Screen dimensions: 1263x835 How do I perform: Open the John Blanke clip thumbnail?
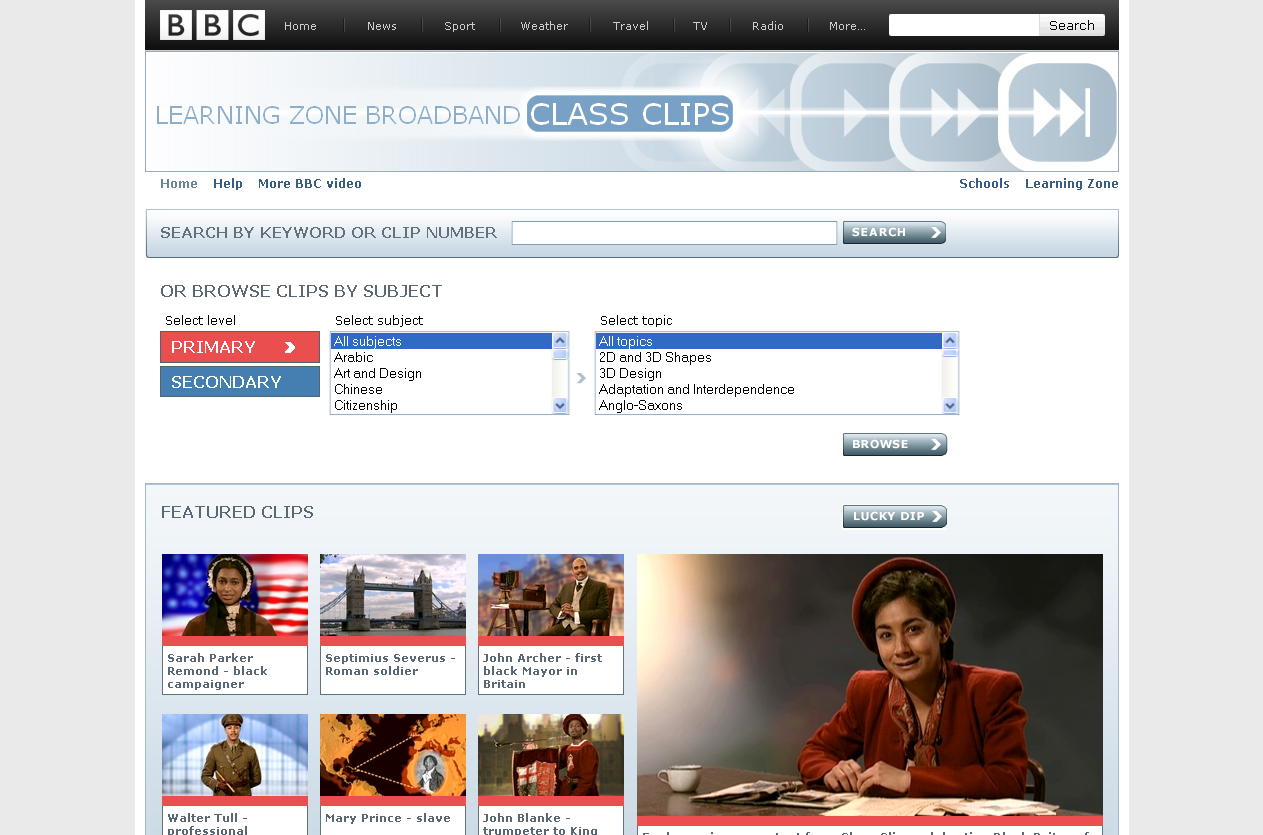point(551,755)
